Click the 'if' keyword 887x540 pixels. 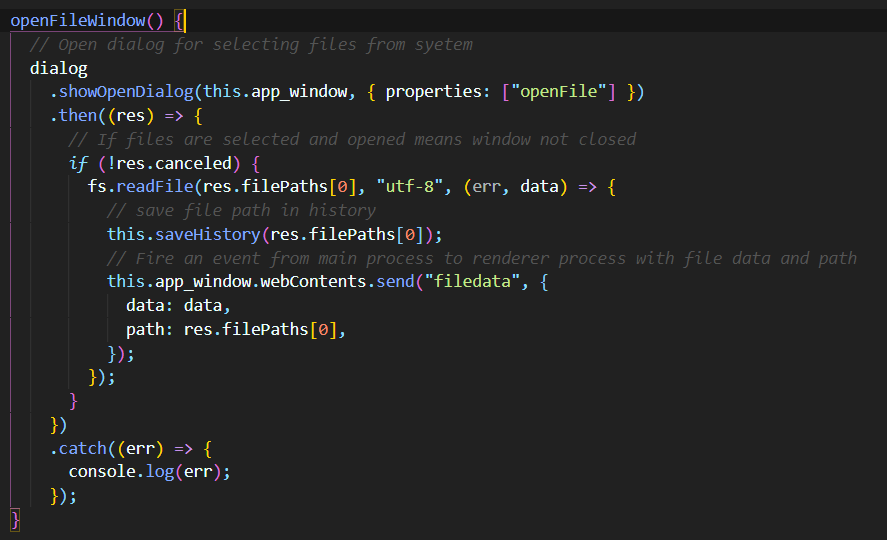coord(78,163)
